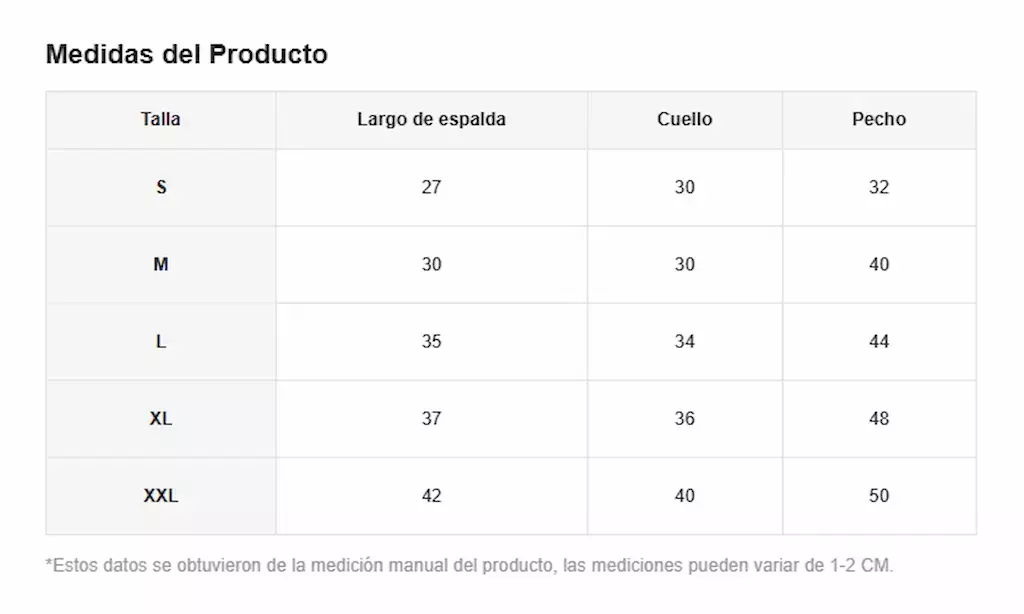Image resolution: width=1024 pixels, height=614 pixels.
Task: Select back length value 42 for XXL
Action: pos(431,496)
